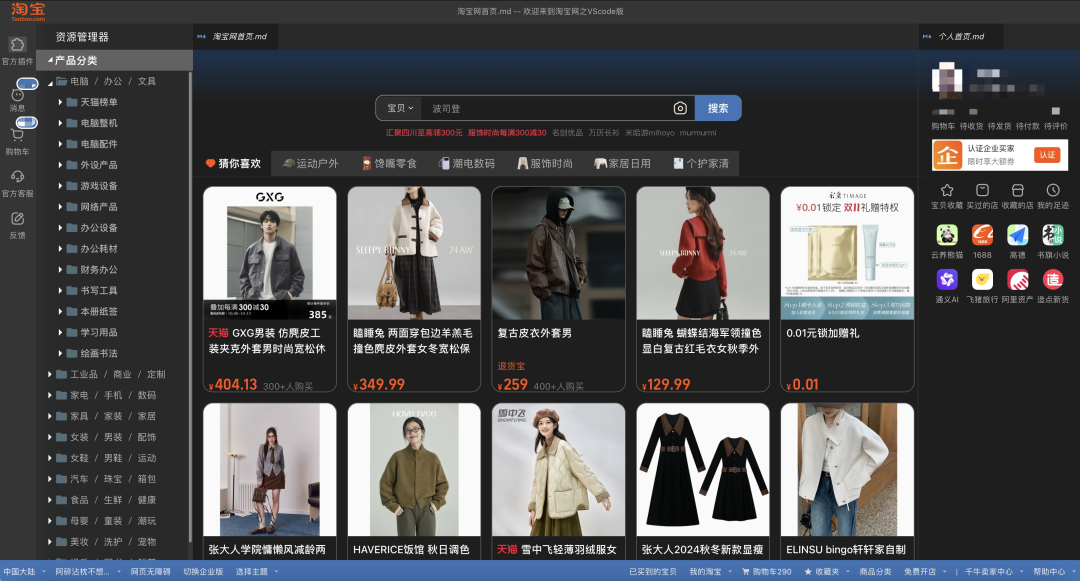1080x581 pixels.
Task: Click the cart icon in status bar 购物车290
Action: click(x=745, y=572)
